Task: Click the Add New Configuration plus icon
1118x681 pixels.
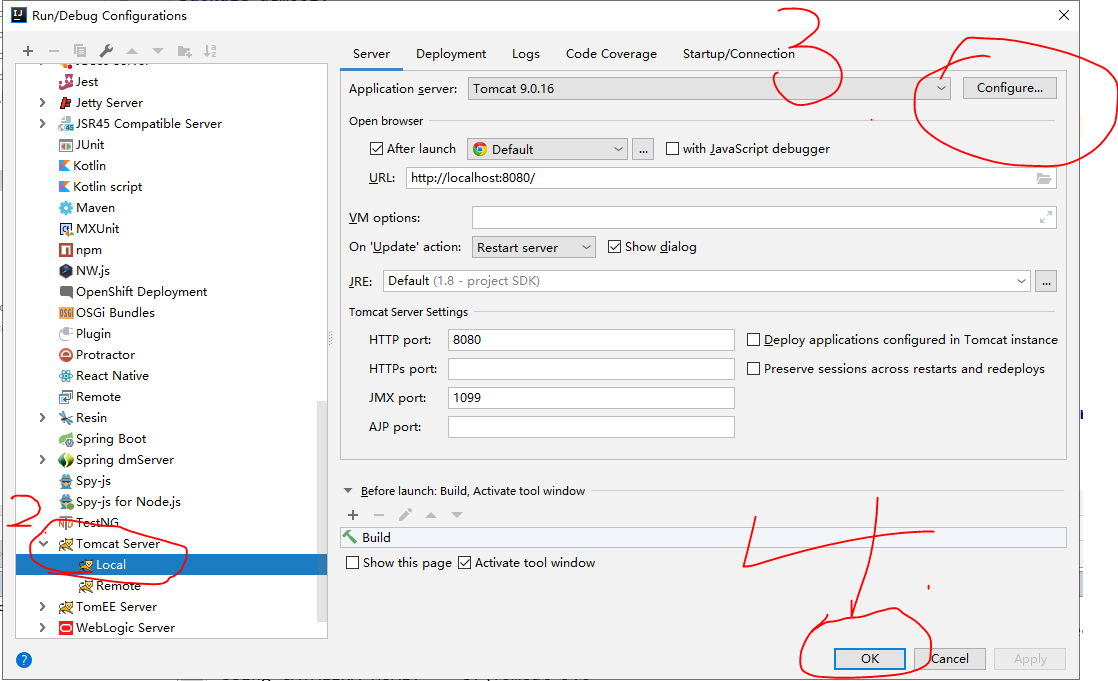Action: [x=28, y=51]
